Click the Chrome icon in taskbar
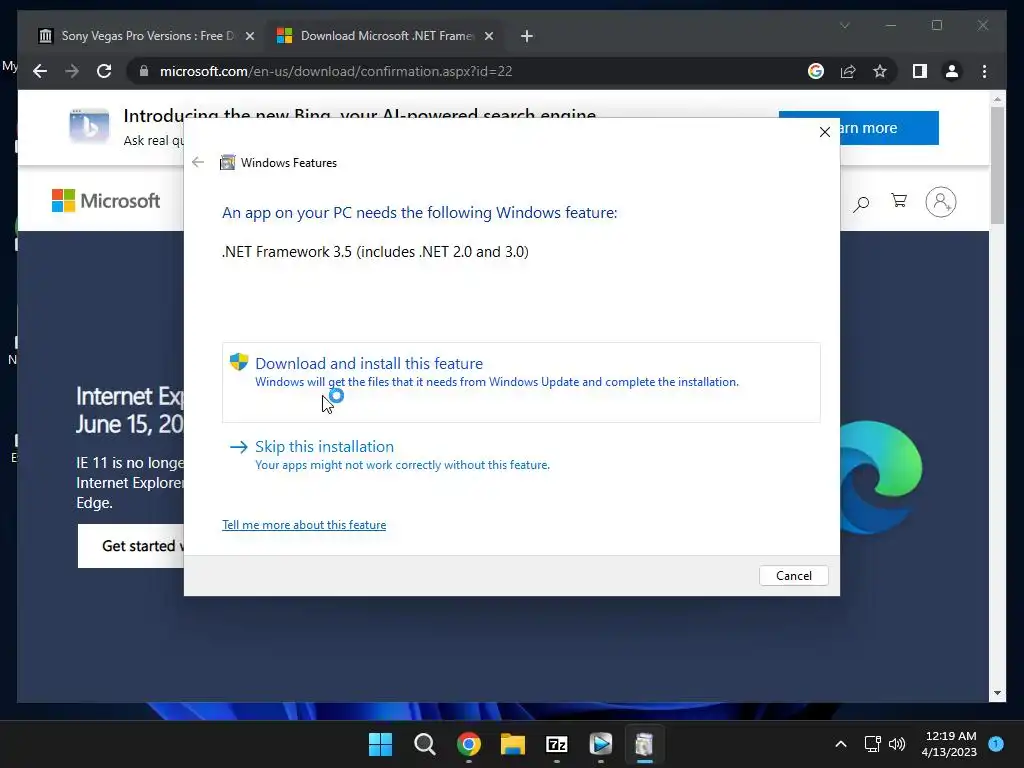 (x=469, y=744)
